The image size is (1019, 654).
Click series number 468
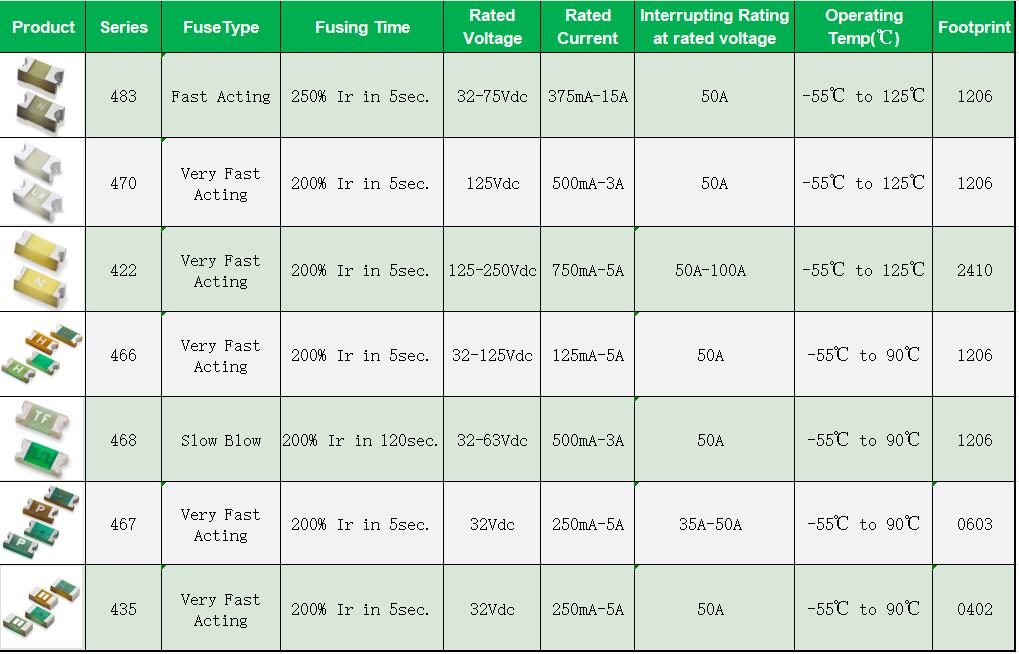click(123, 440)
